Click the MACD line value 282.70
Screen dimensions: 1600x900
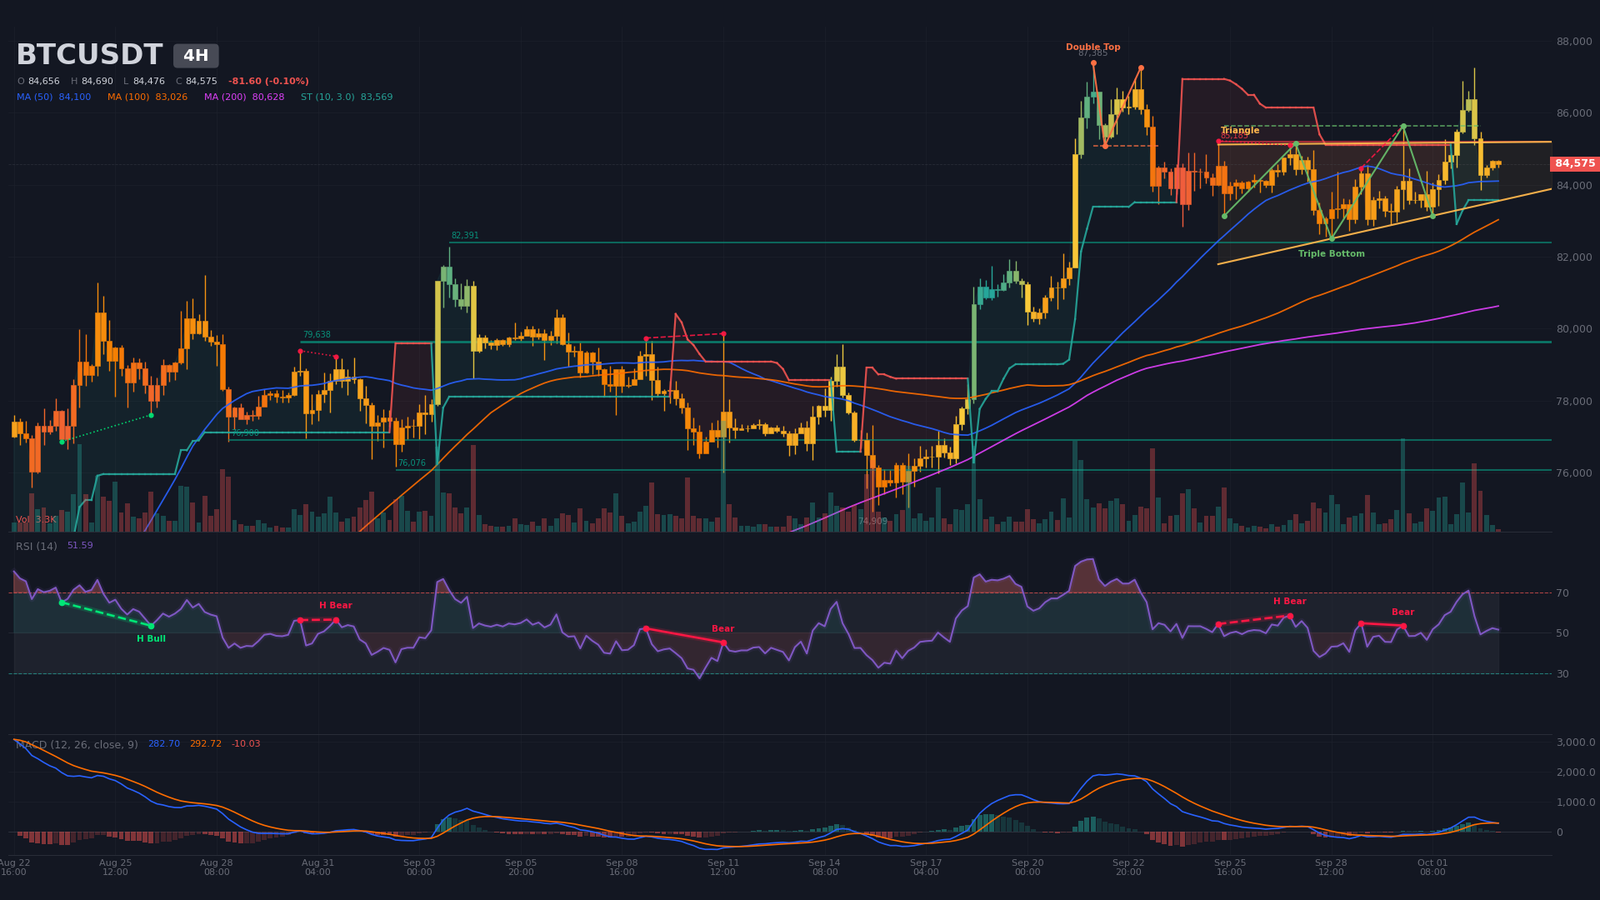tap(164, 744)
